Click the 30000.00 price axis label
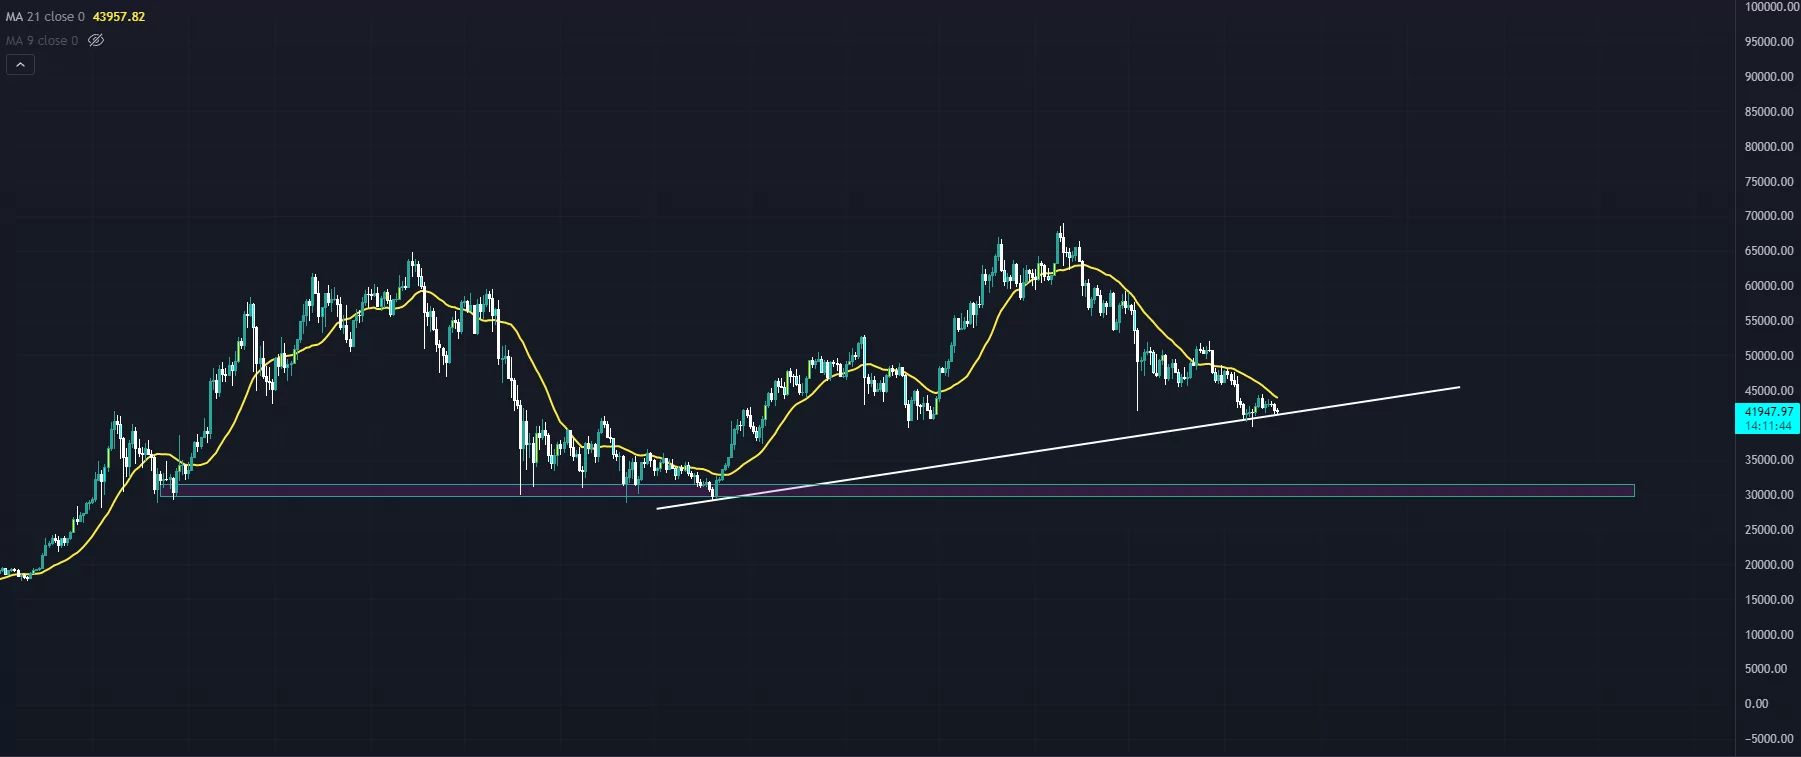Viewport: 1801px width, 757px height. (x=1769, y=495)
